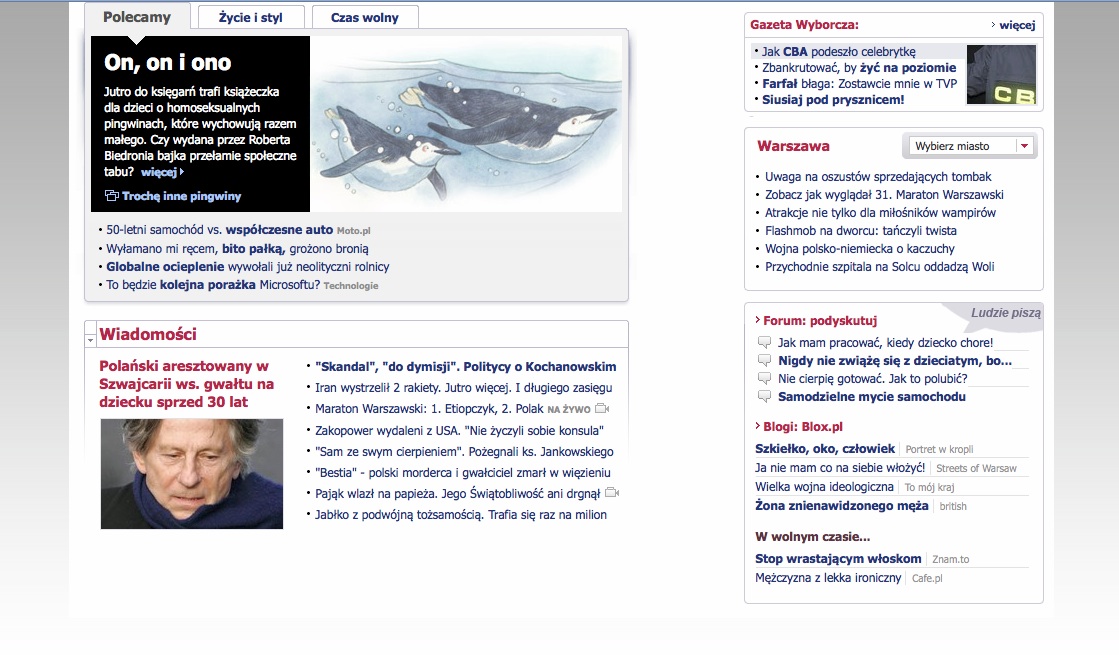Click speech bubble icon beside Nigdy nie zwiążę się
Screen dimensions: 1119x655
point(764,361)
